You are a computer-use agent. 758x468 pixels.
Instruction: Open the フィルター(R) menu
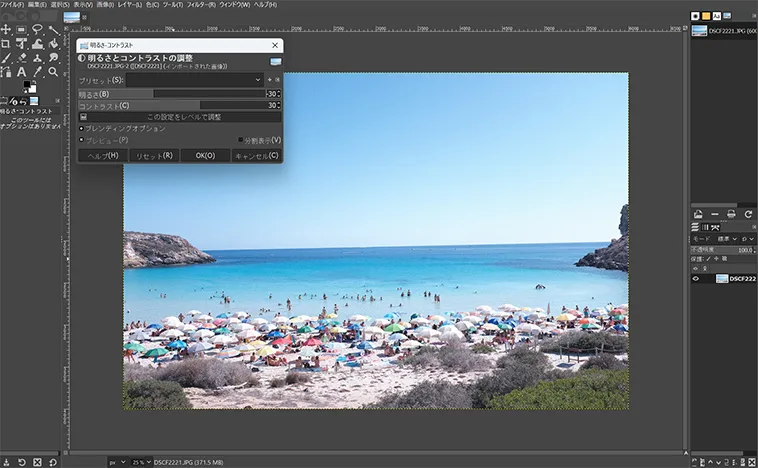[202, 5]
